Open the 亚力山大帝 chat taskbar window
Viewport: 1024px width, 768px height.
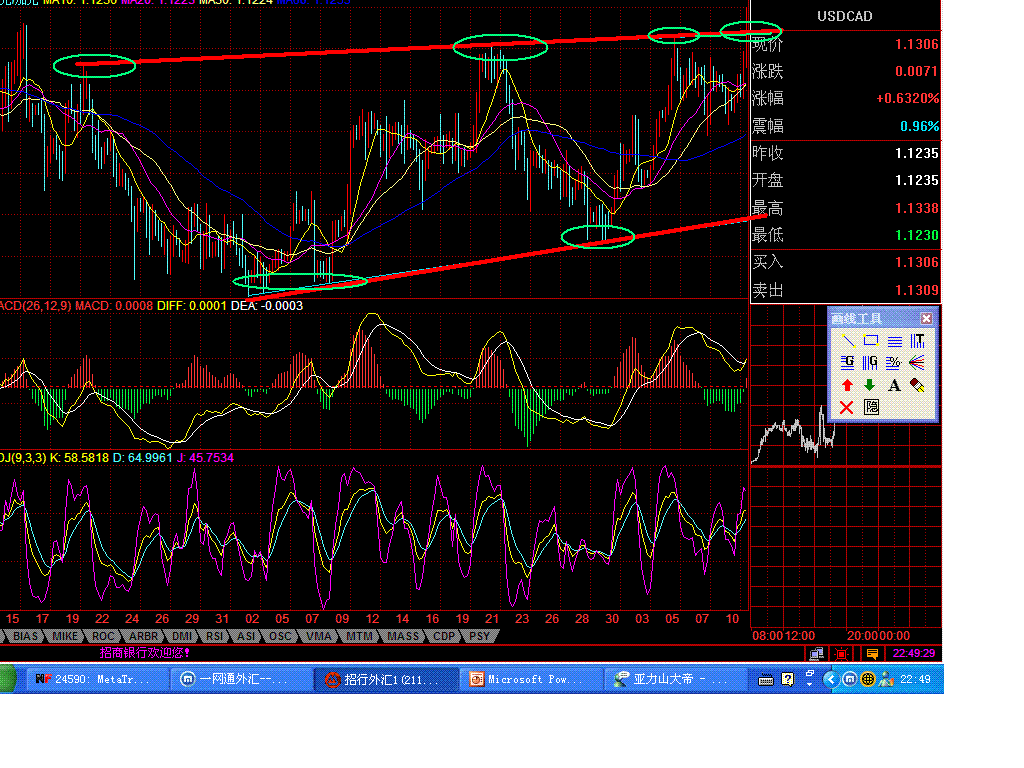(673, 679)
